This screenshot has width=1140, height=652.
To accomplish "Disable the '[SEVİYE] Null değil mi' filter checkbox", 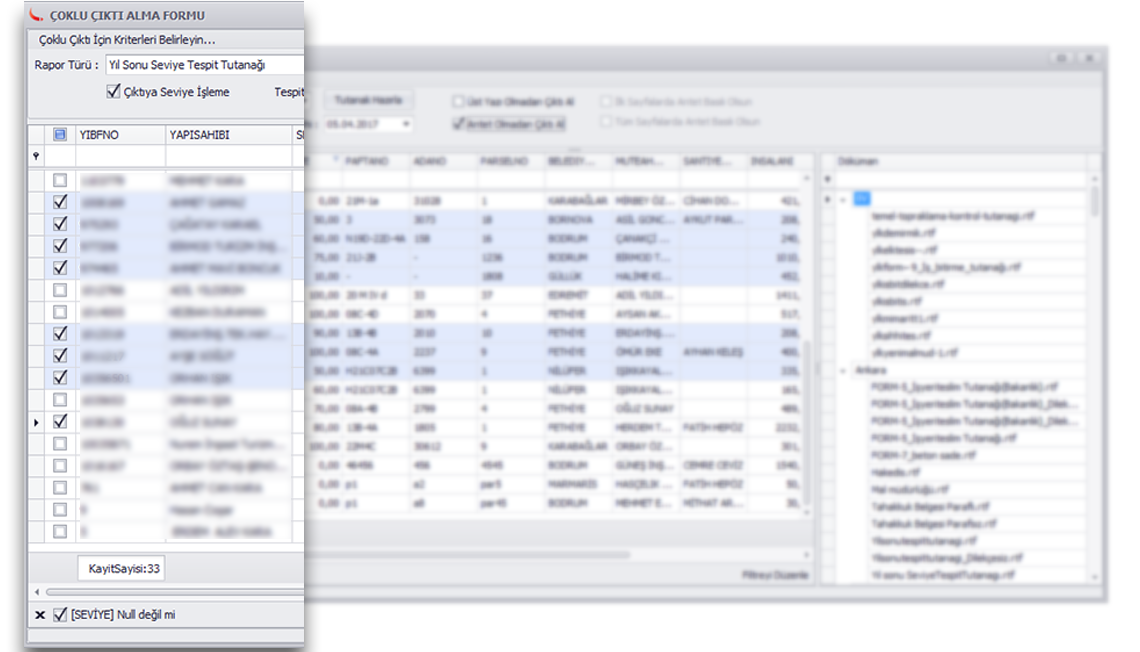I will pyautogui.click(x=60, y=615).
